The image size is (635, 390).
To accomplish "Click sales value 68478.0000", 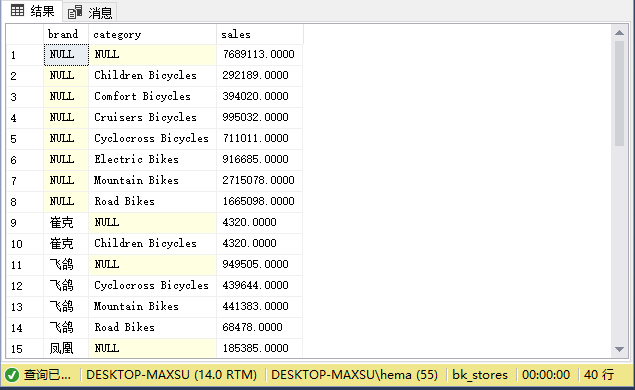I will 260,328.
